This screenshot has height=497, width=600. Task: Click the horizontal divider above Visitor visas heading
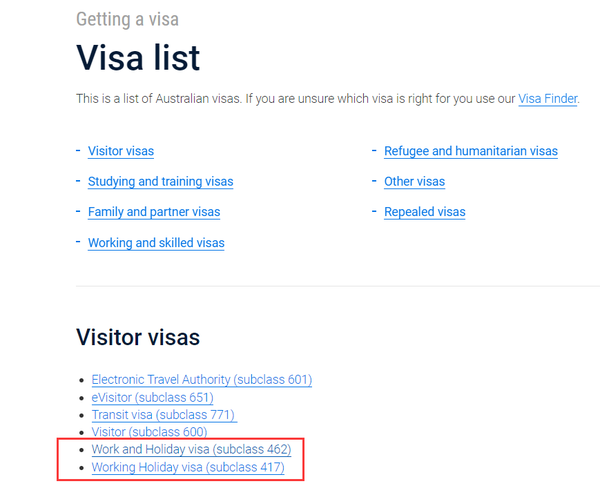[x=338, y=286]
